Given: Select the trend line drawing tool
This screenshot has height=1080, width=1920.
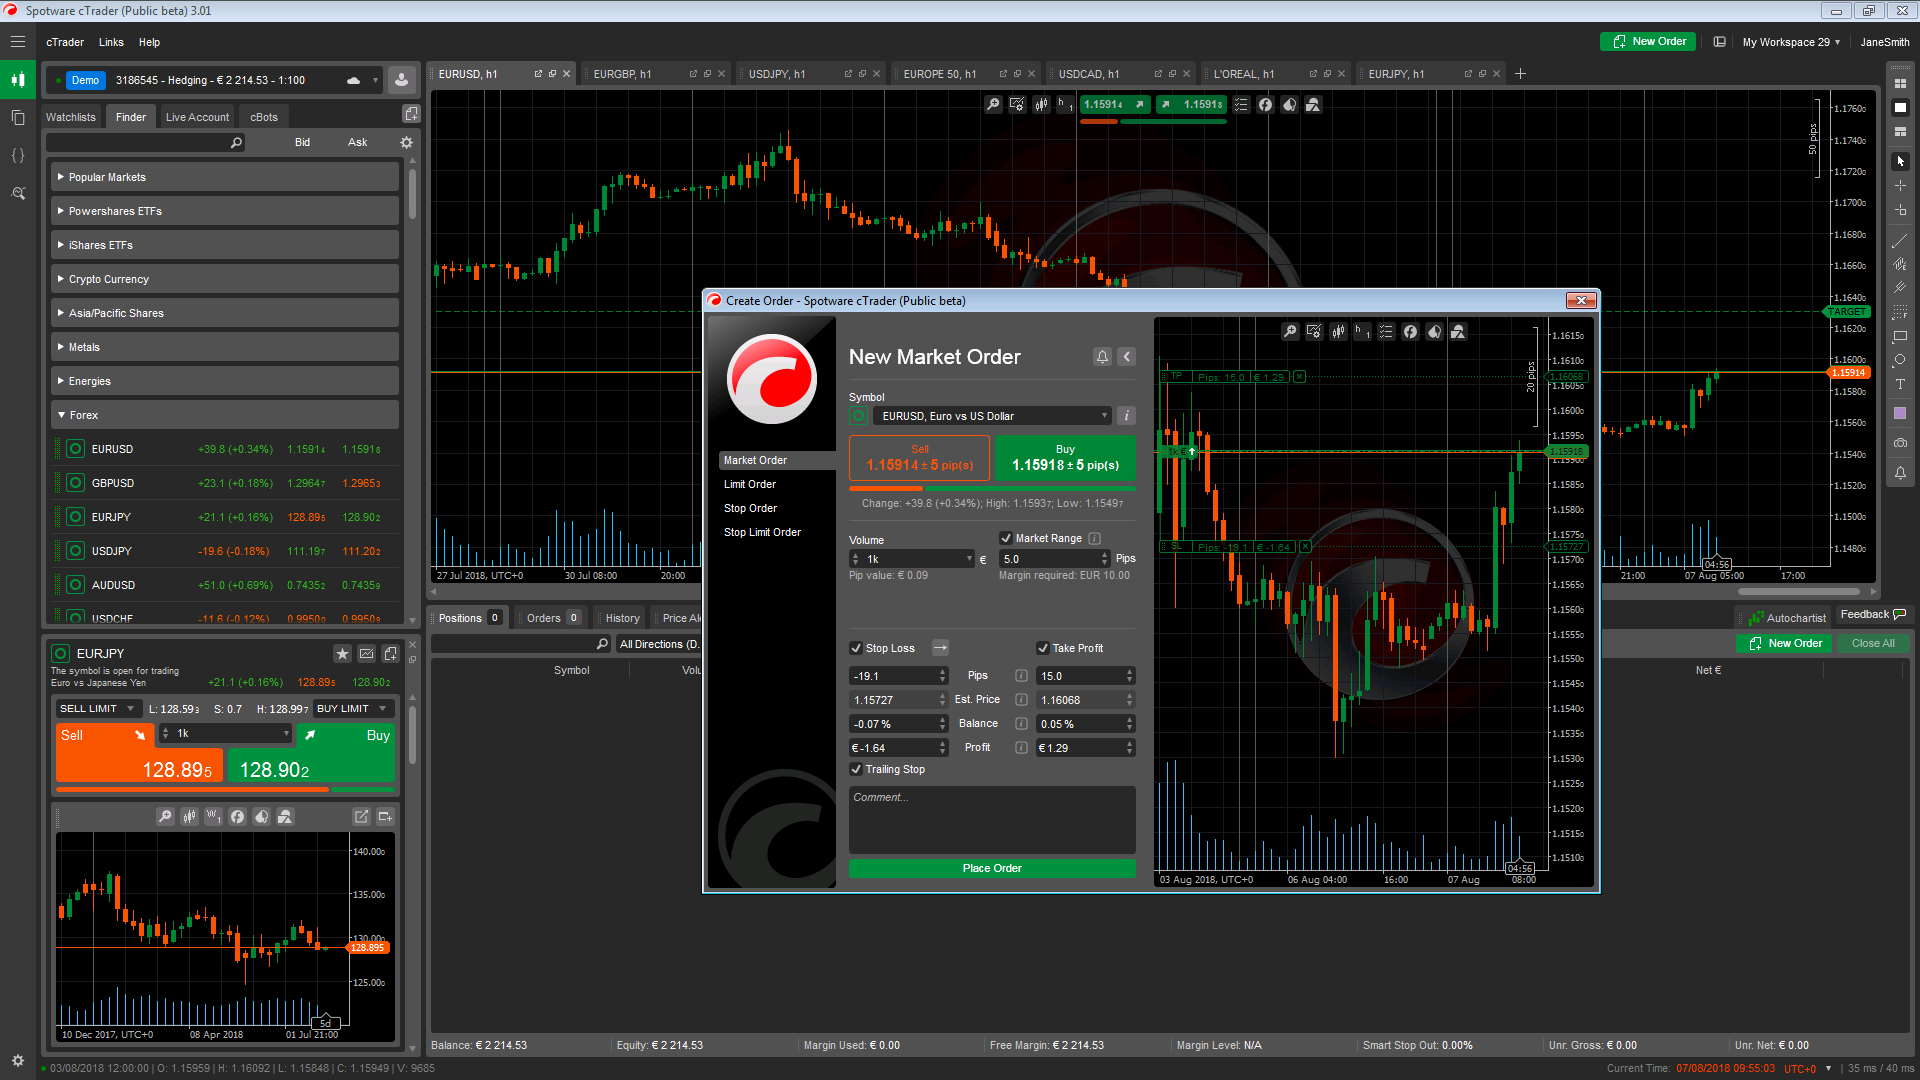Looking at the screenshot, I should [1900, 240].
